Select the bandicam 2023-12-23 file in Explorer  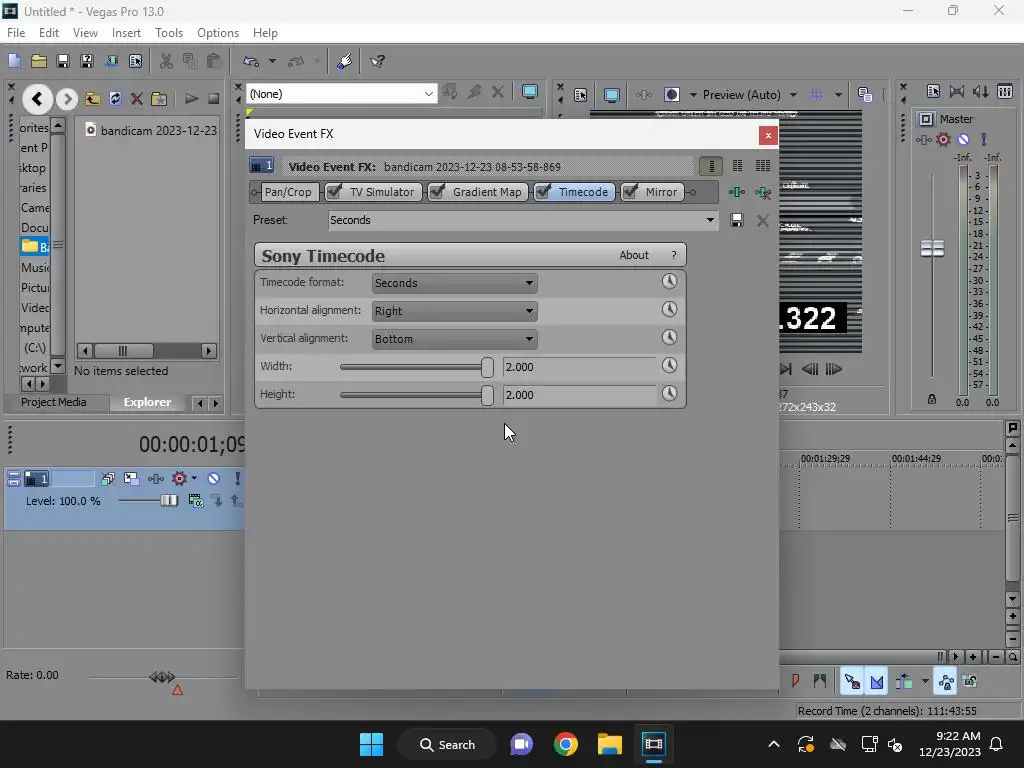[152, 131]
